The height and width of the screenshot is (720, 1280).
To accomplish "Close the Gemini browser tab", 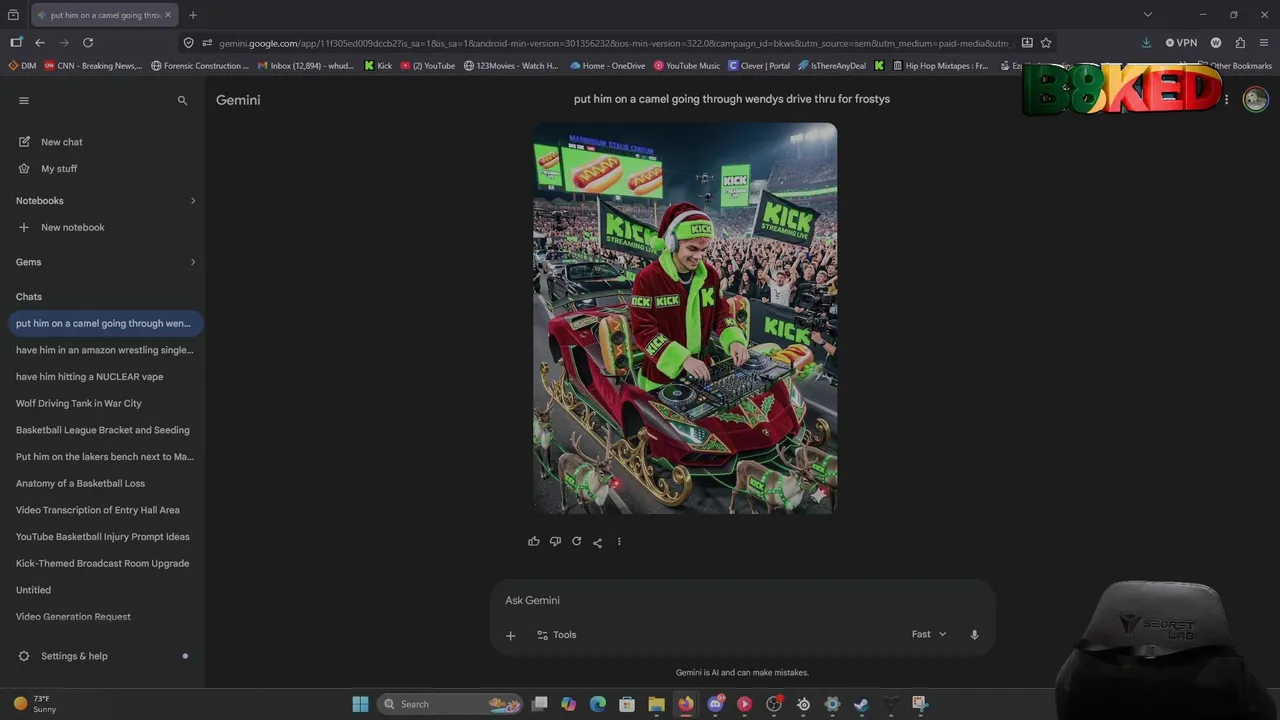I will click(x=168, y=15).
